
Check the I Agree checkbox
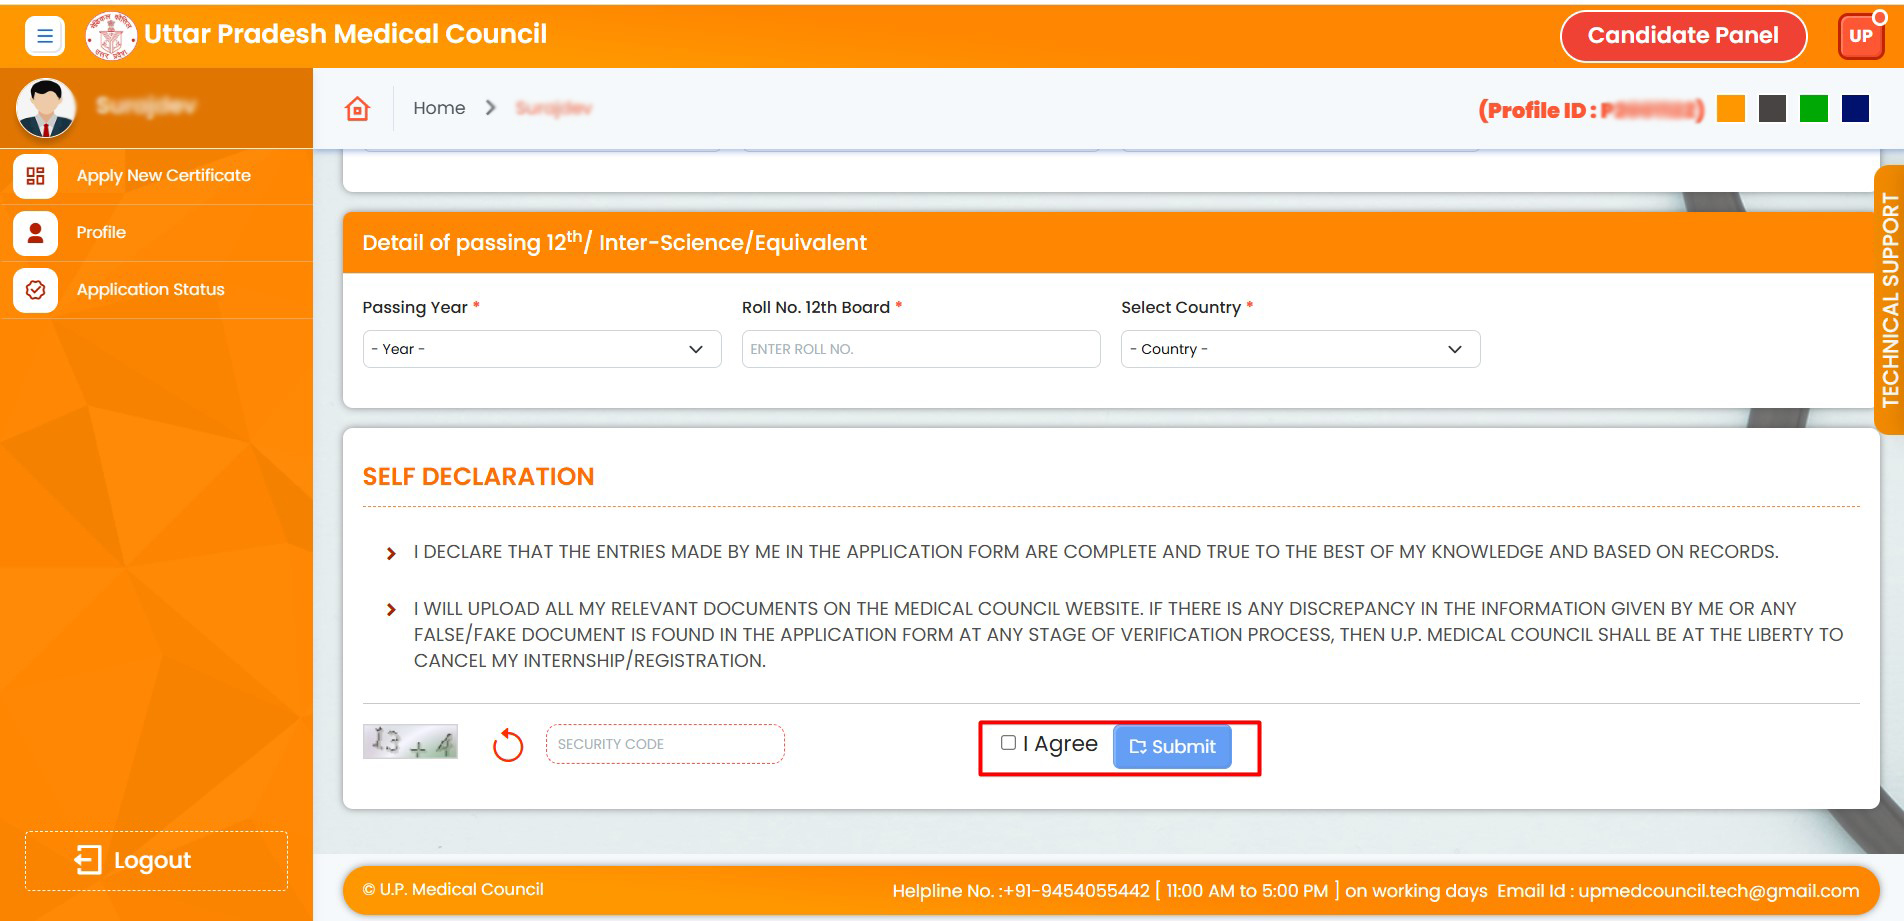pyautogui.click(x=1008, y=743)
